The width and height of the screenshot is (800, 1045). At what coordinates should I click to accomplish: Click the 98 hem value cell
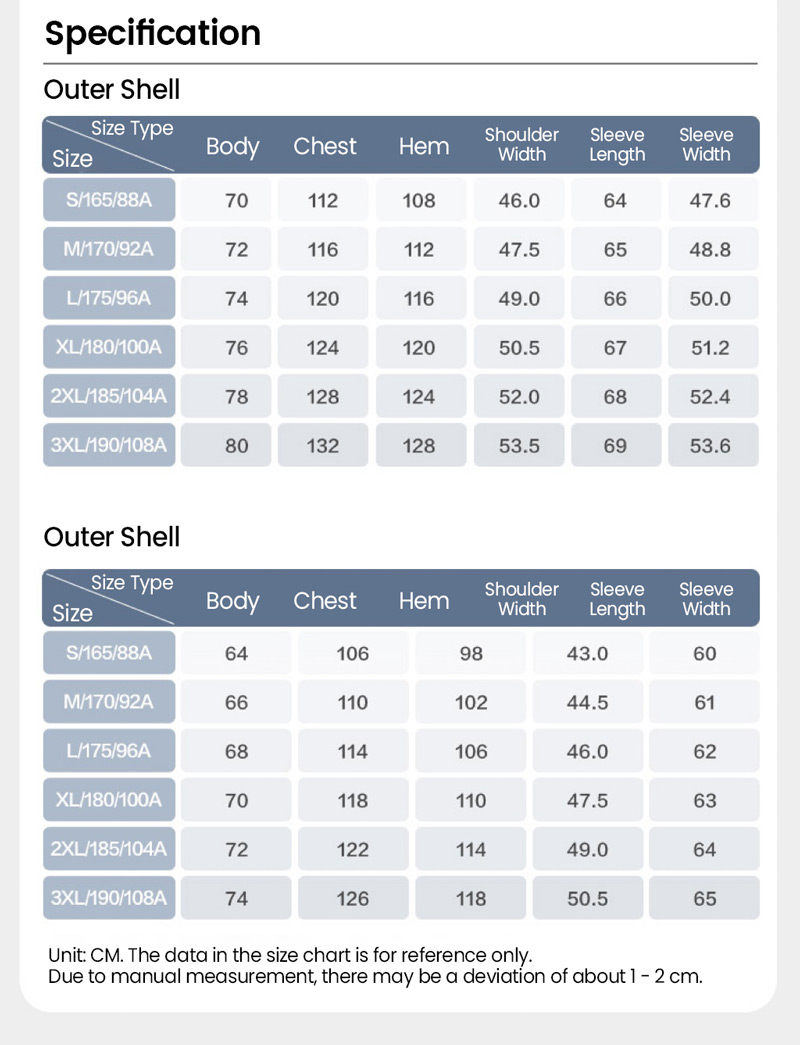click(x=471, y=654)
